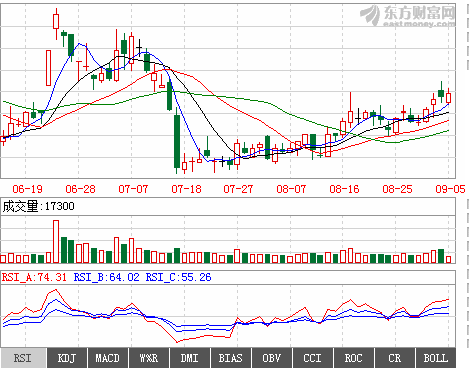Click the 07-18 date axis label
This screenshot has height=375, width=469.
point(186,189)
